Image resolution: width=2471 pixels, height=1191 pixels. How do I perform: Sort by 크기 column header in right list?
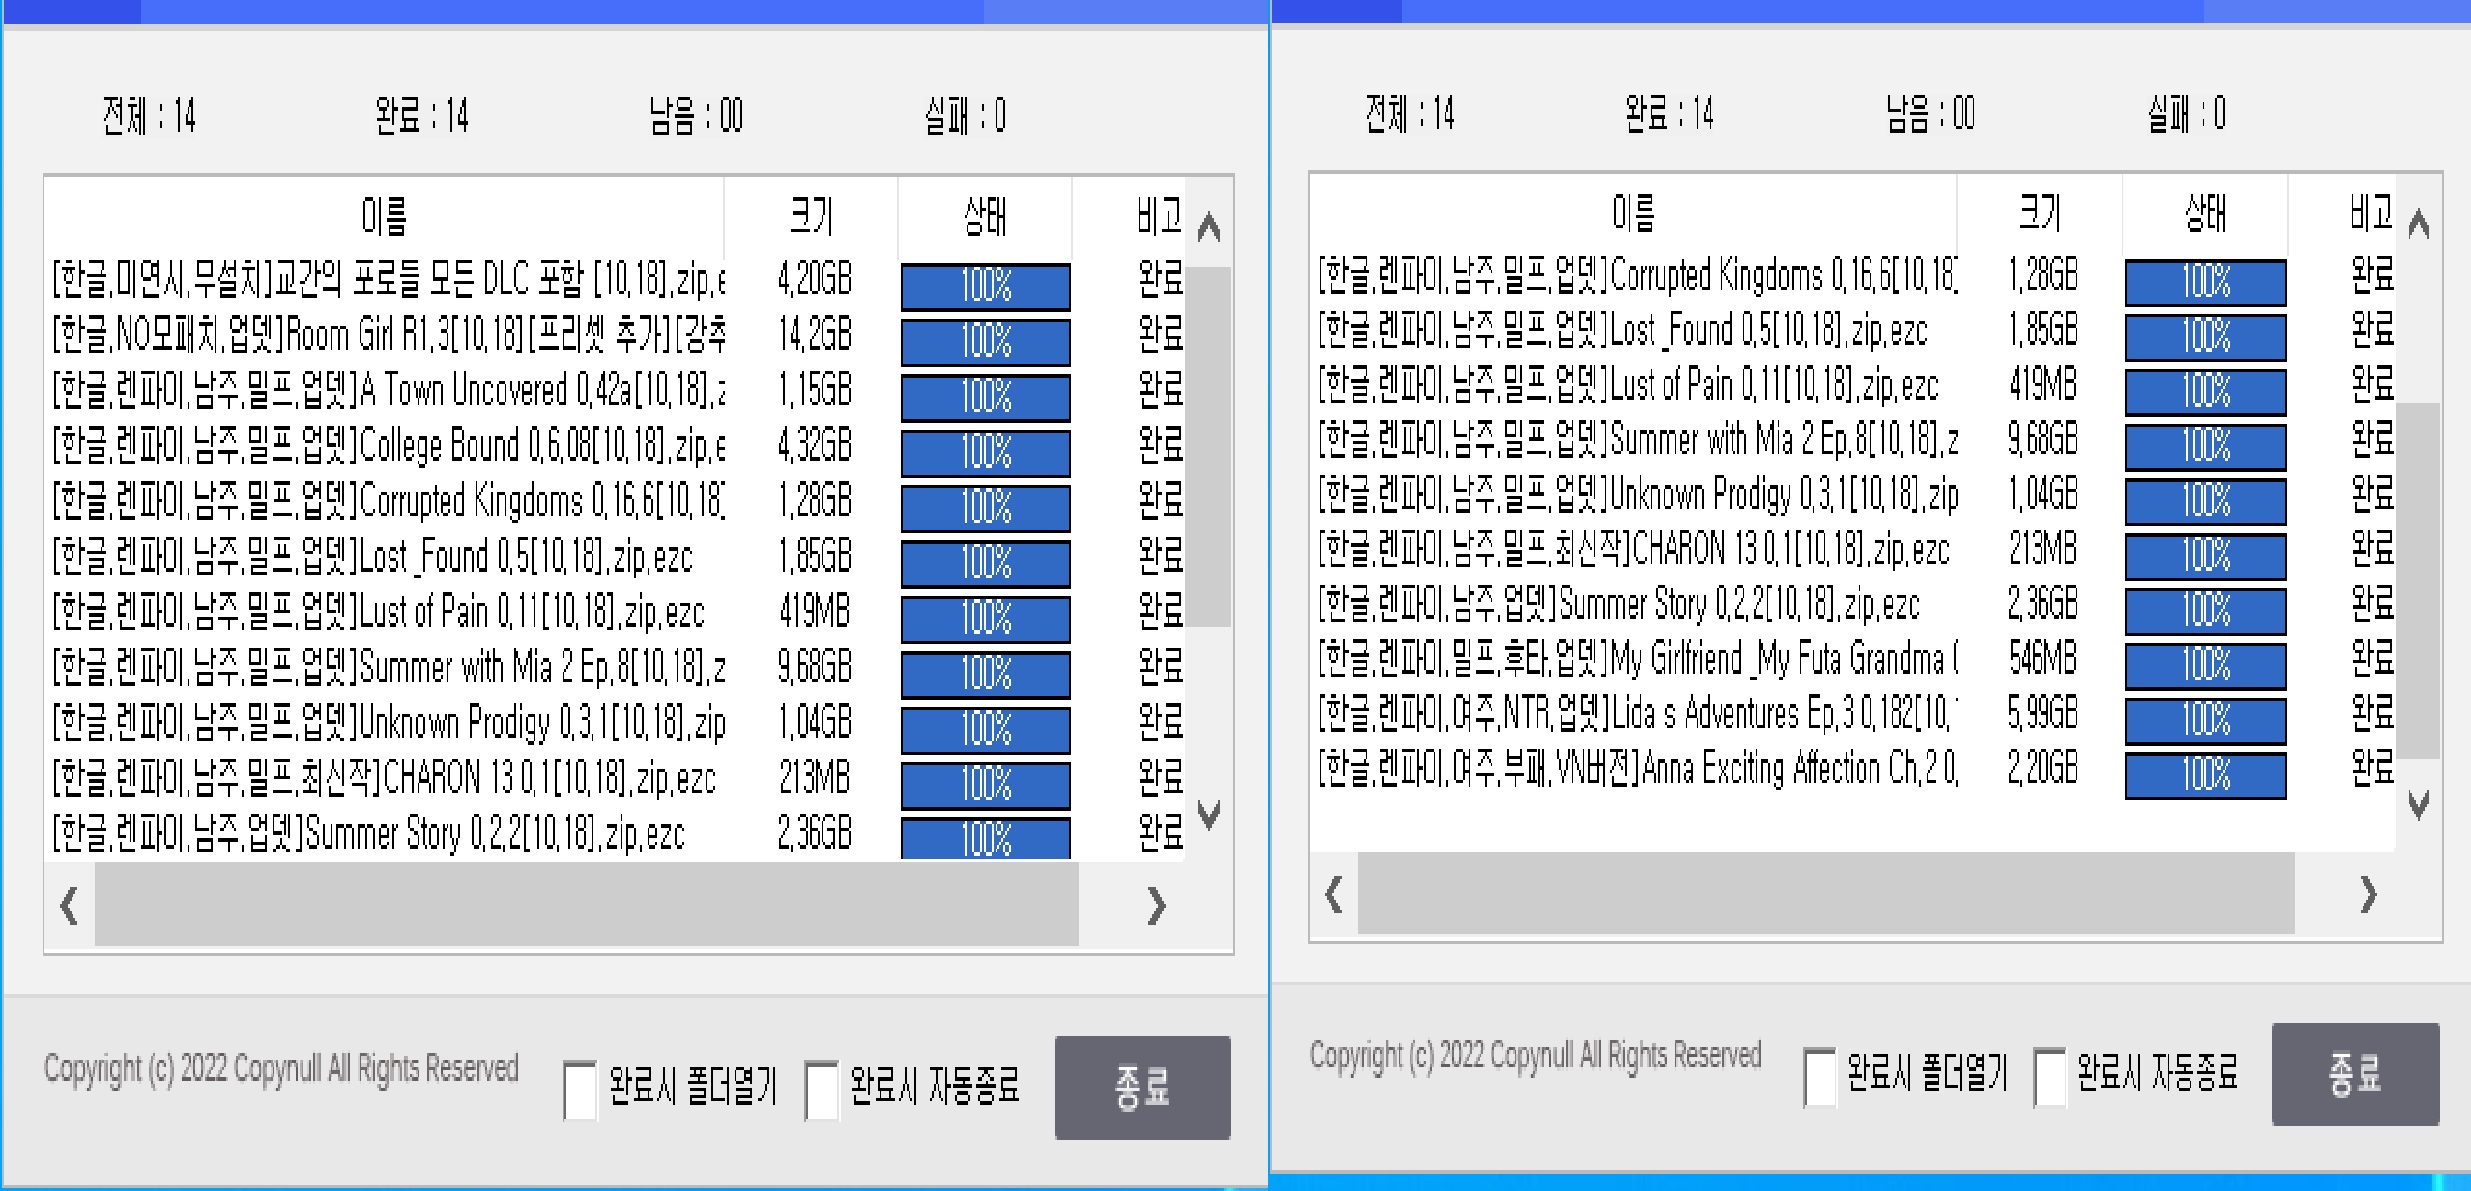(x=2039, y=212)
